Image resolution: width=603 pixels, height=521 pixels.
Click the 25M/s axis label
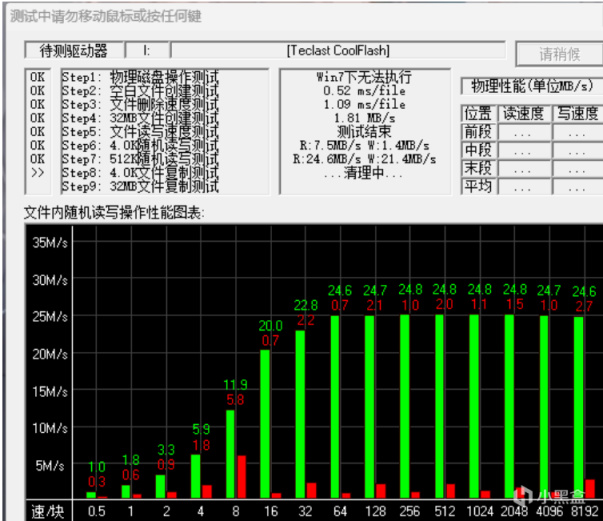click(x=50, y=317)
